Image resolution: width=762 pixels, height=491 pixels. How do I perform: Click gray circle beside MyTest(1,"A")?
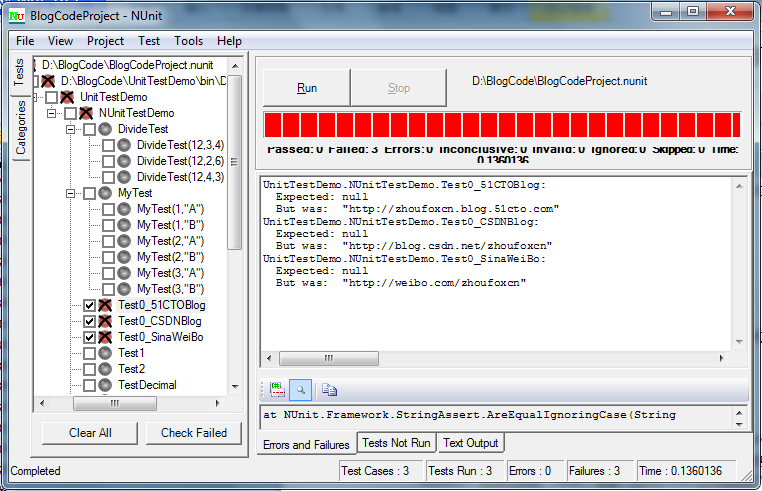(124, 210)
